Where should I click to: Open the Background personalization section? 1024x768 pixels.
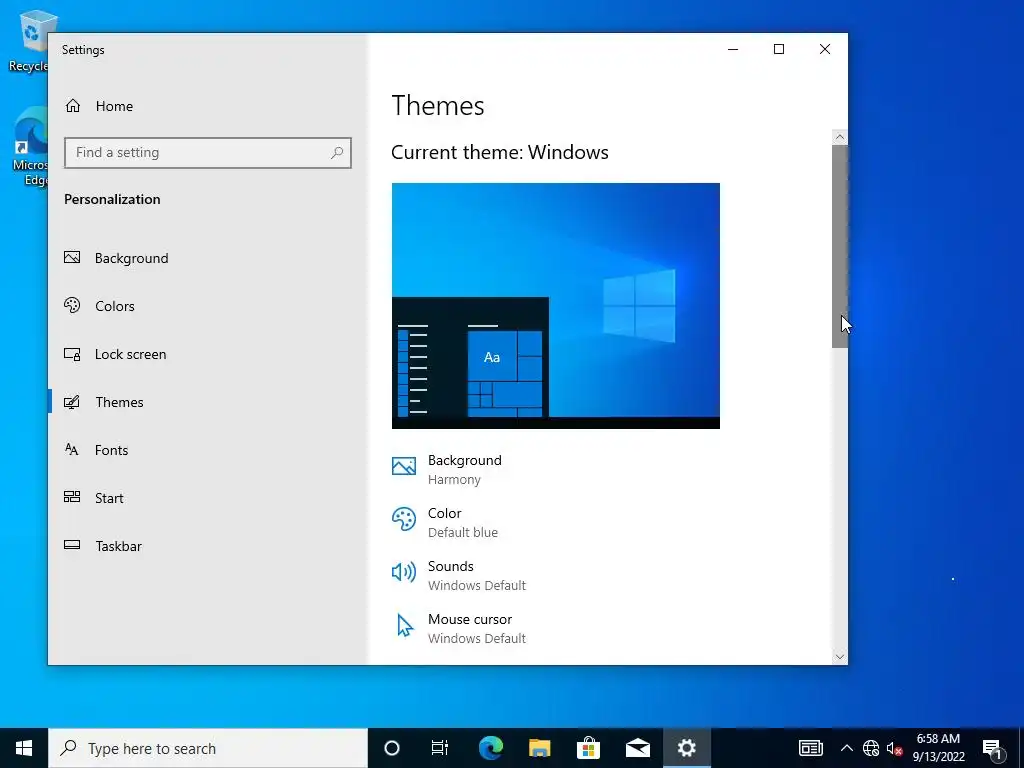tap(116, 258)
